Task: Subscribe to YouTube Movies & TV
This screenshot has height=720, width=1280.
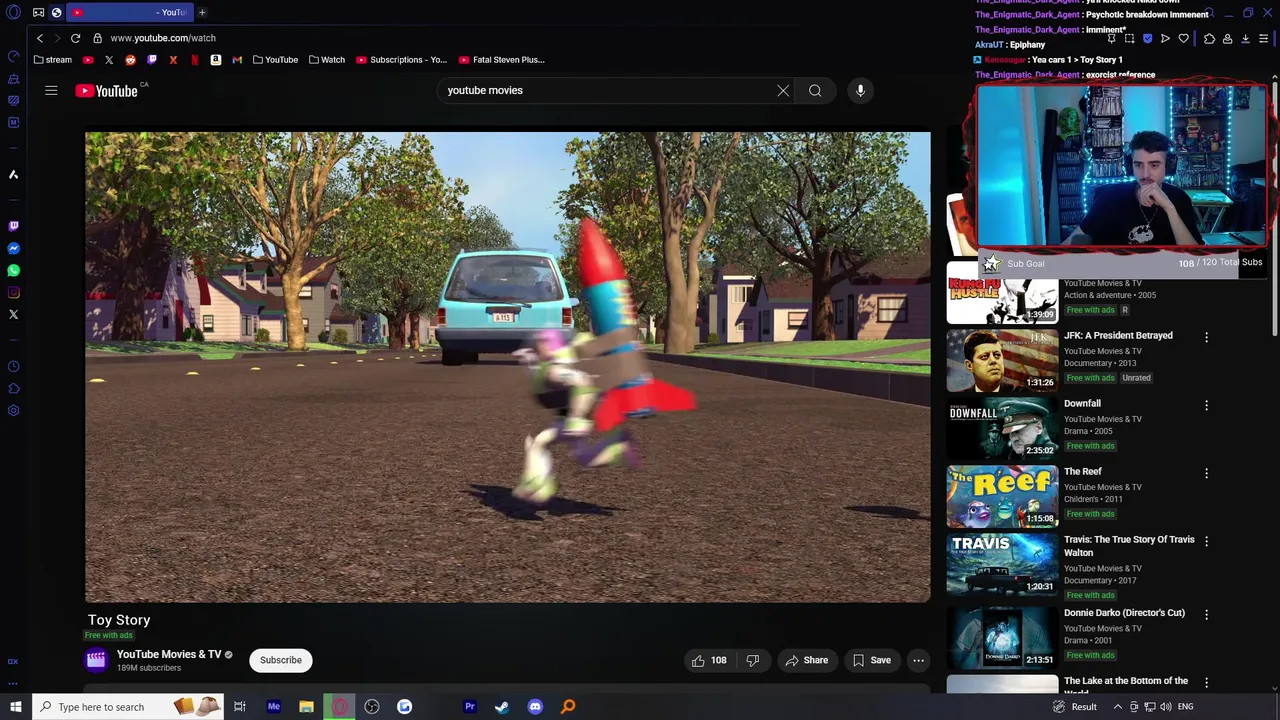Action: (281, 660)
